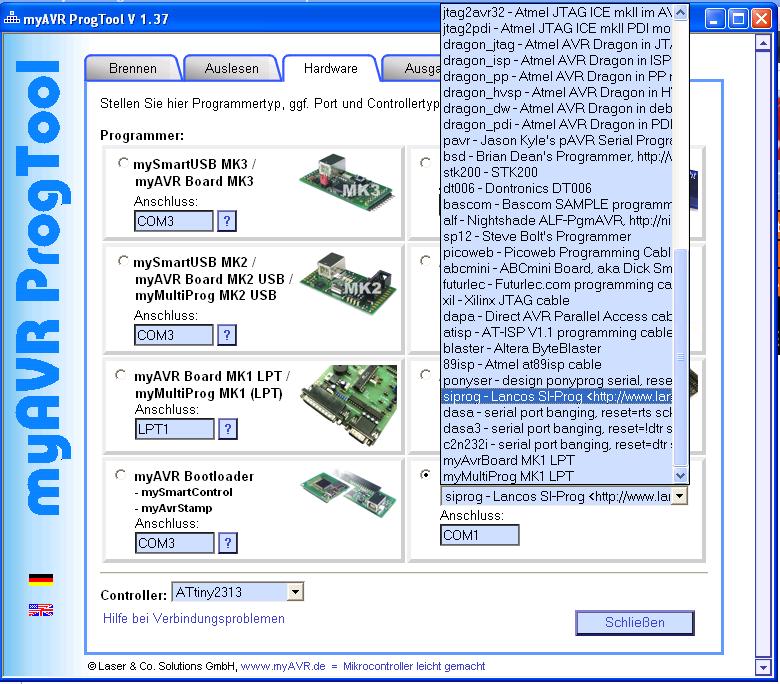Image resolution: width=780 pixels, height=684 pixels.
Task: Choose blaster Altera ByteBlaster entry
Action: (557, 348)
